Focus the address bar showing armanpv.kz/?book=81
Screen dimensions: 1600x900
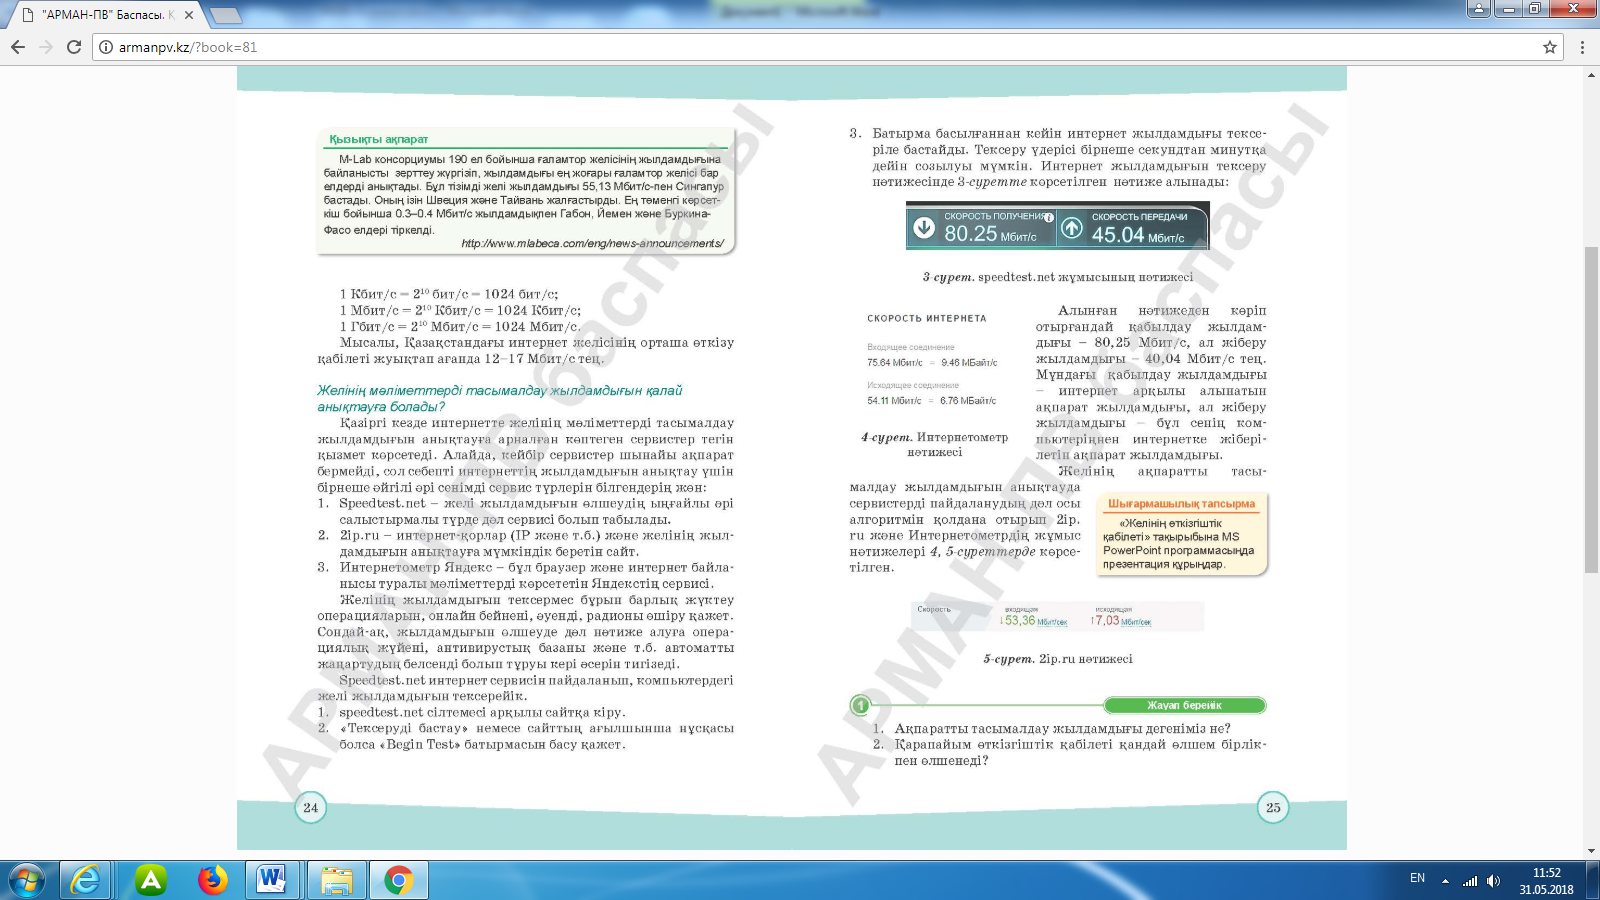(830, 47)
